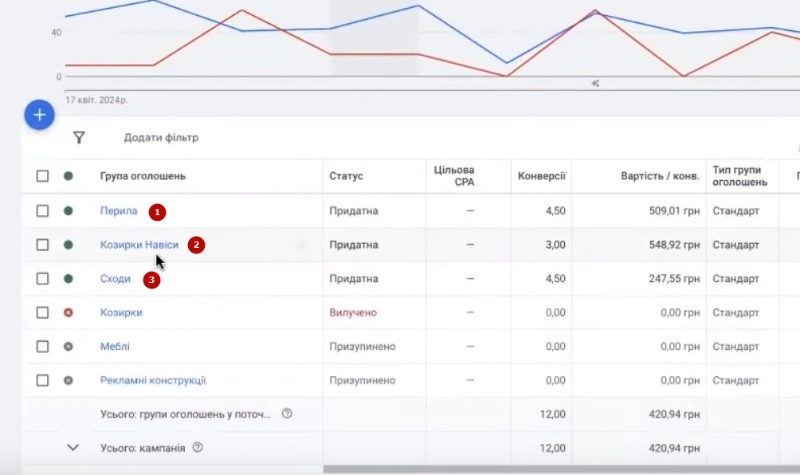Image resolution: width=800 pixels, height=475 pixels.
Task: Click paused status icon for Меблі
Action: pyautogui.click(x=68, y=347)
